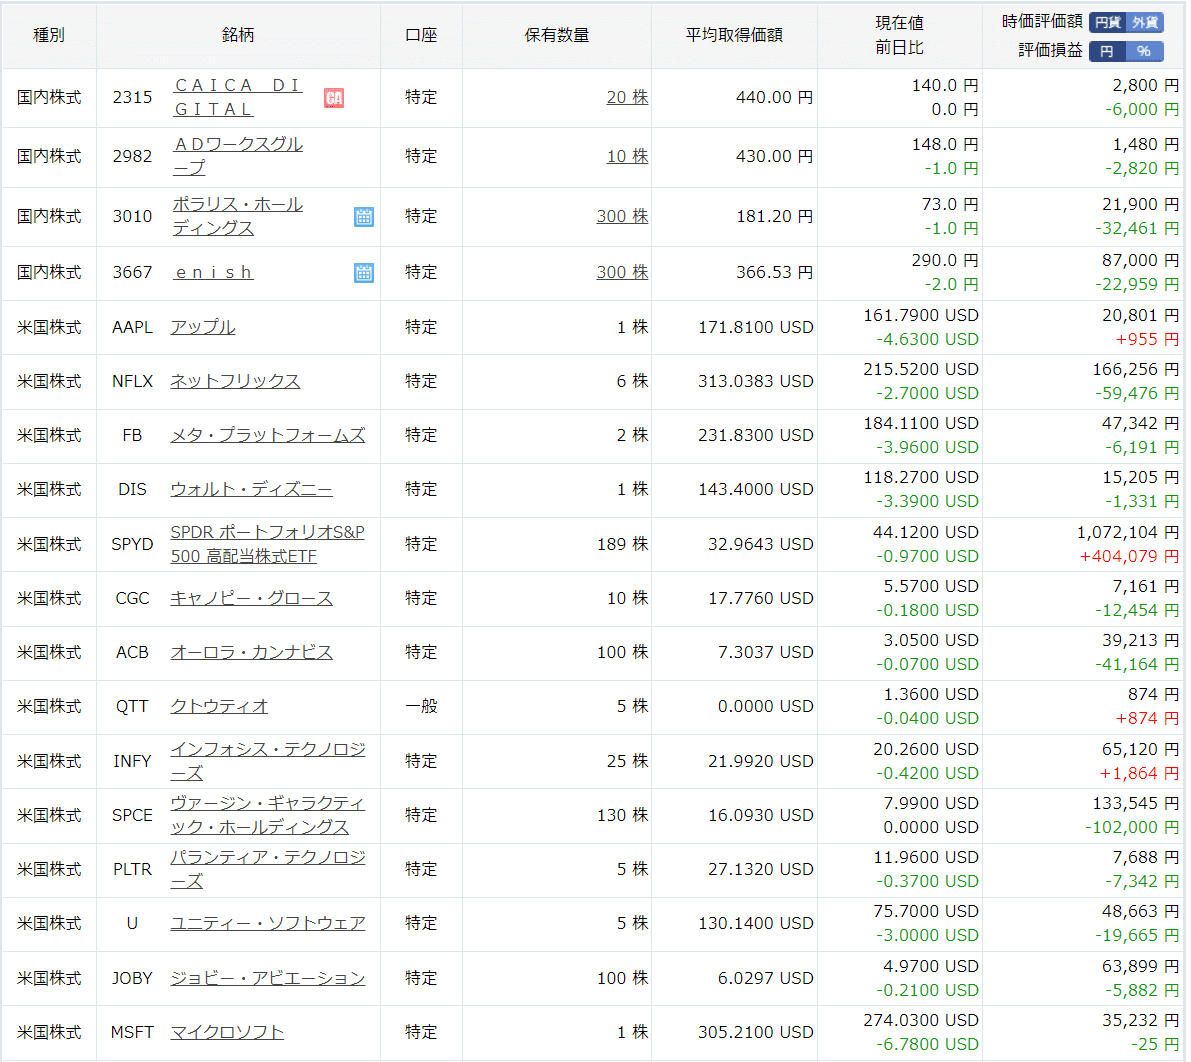Click PLTR loss value -7,342 円
The width and height of the screenshot is (1191, 1062).
pos(1142,881)
